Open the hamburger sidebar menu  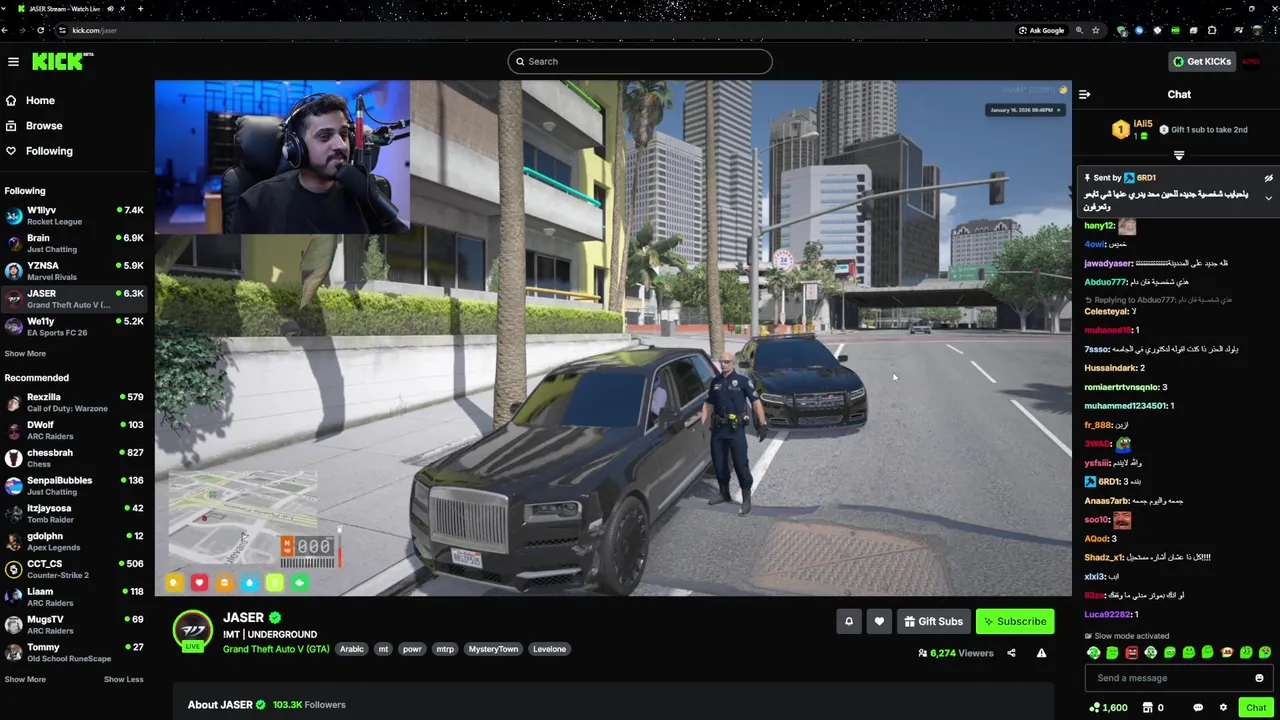[x=13, y=62]
